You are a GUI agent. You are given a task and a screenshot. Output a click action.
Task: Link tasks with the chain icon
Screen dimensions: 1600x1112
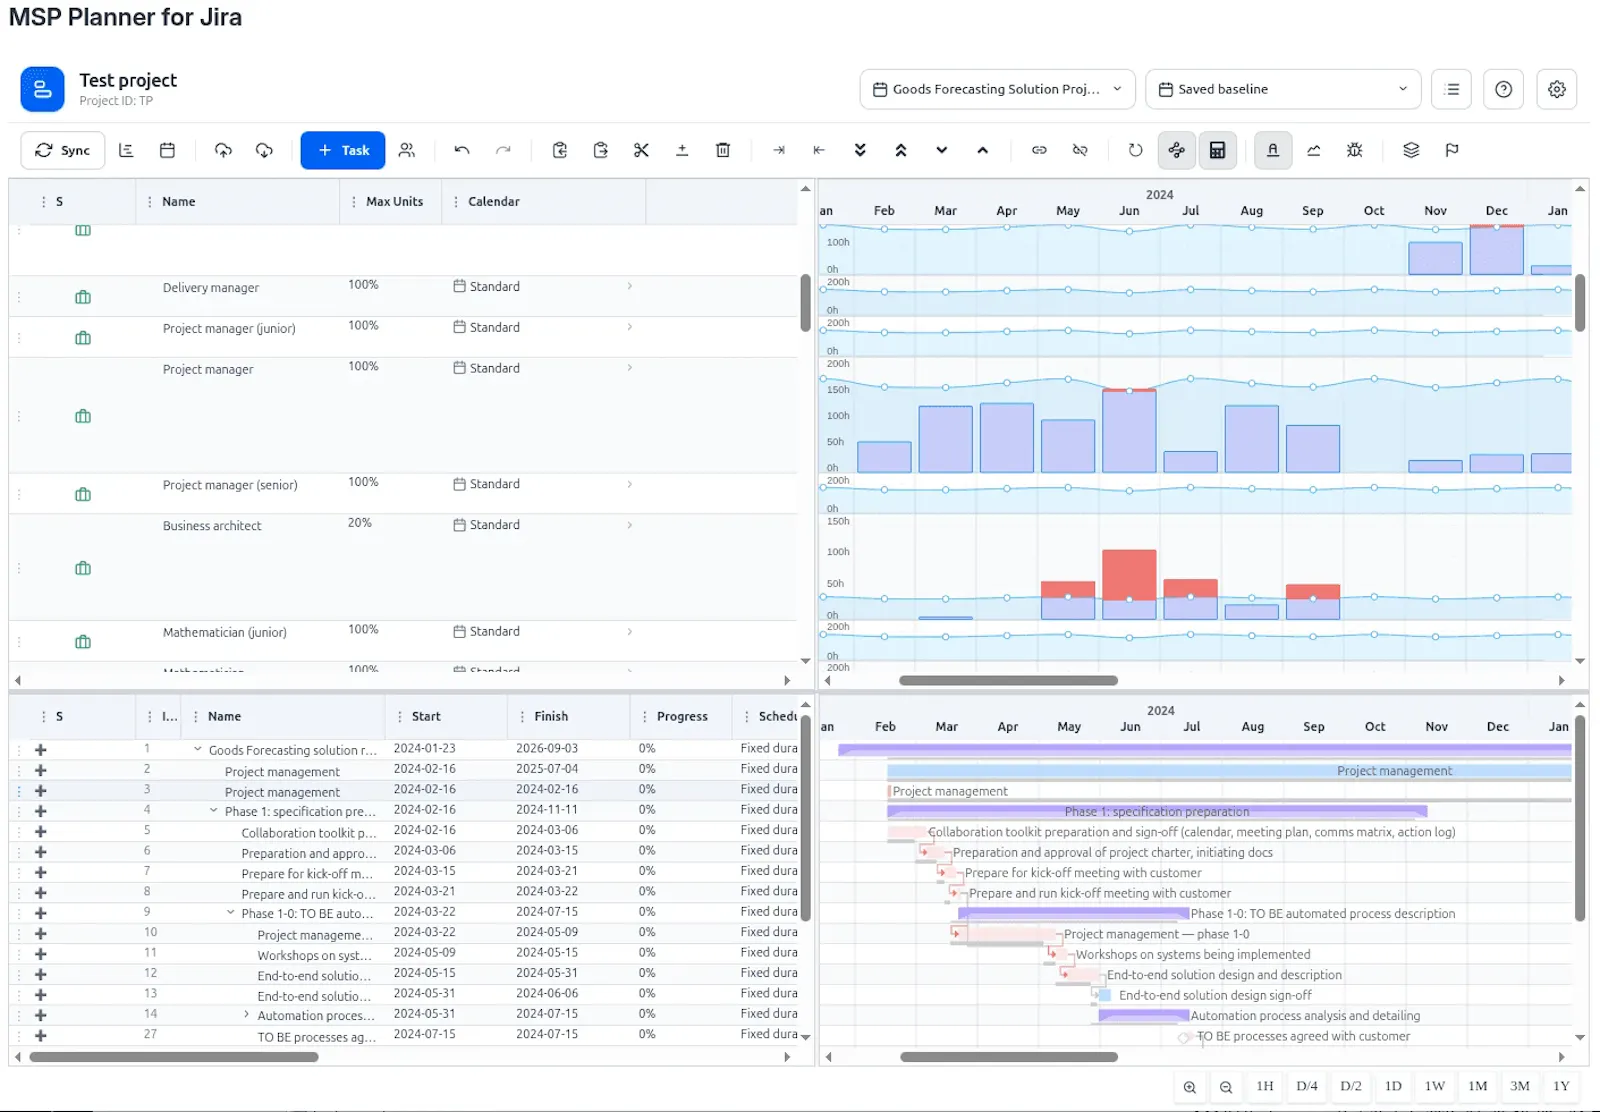point(1039,150)
